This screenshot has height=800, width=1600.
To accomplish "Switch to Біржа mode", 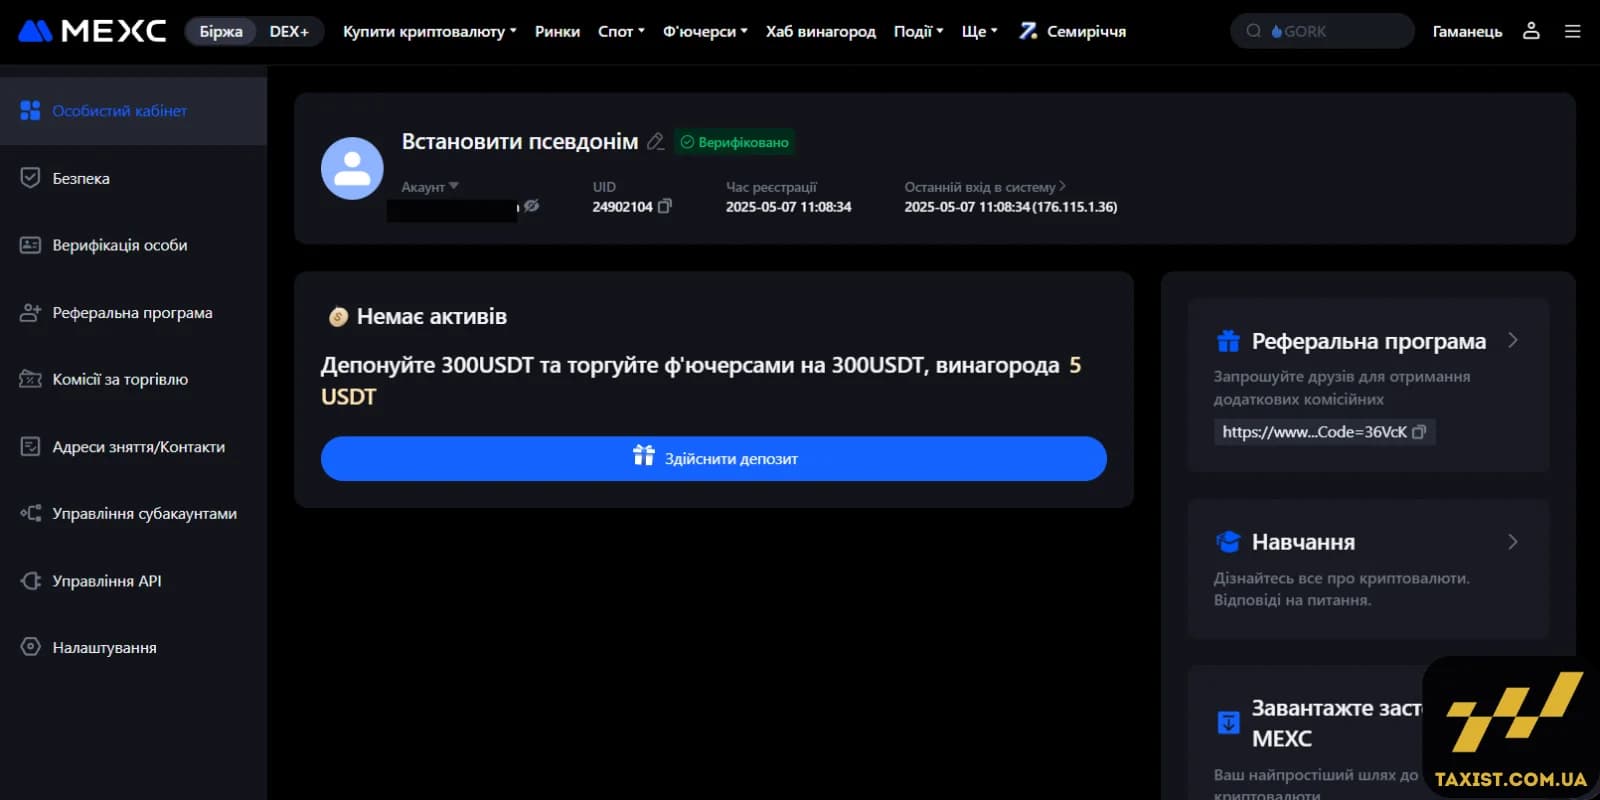I will click(221, 31).
